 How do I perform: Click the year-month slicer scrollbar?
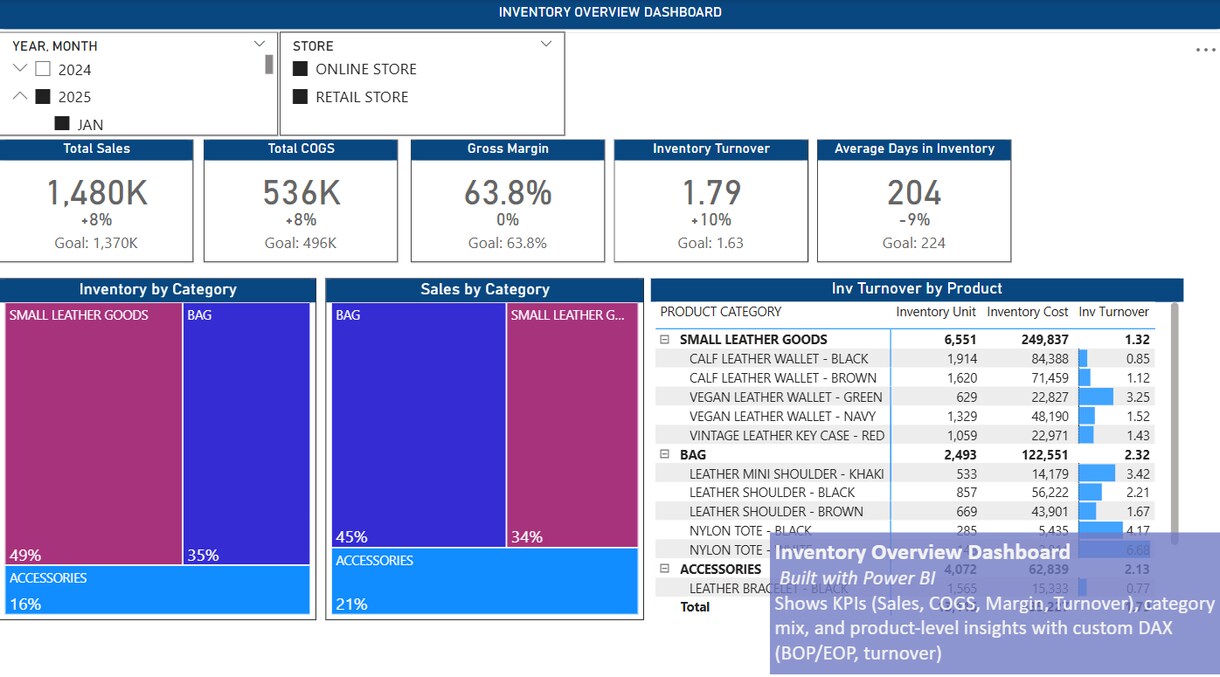coord(268,65)
